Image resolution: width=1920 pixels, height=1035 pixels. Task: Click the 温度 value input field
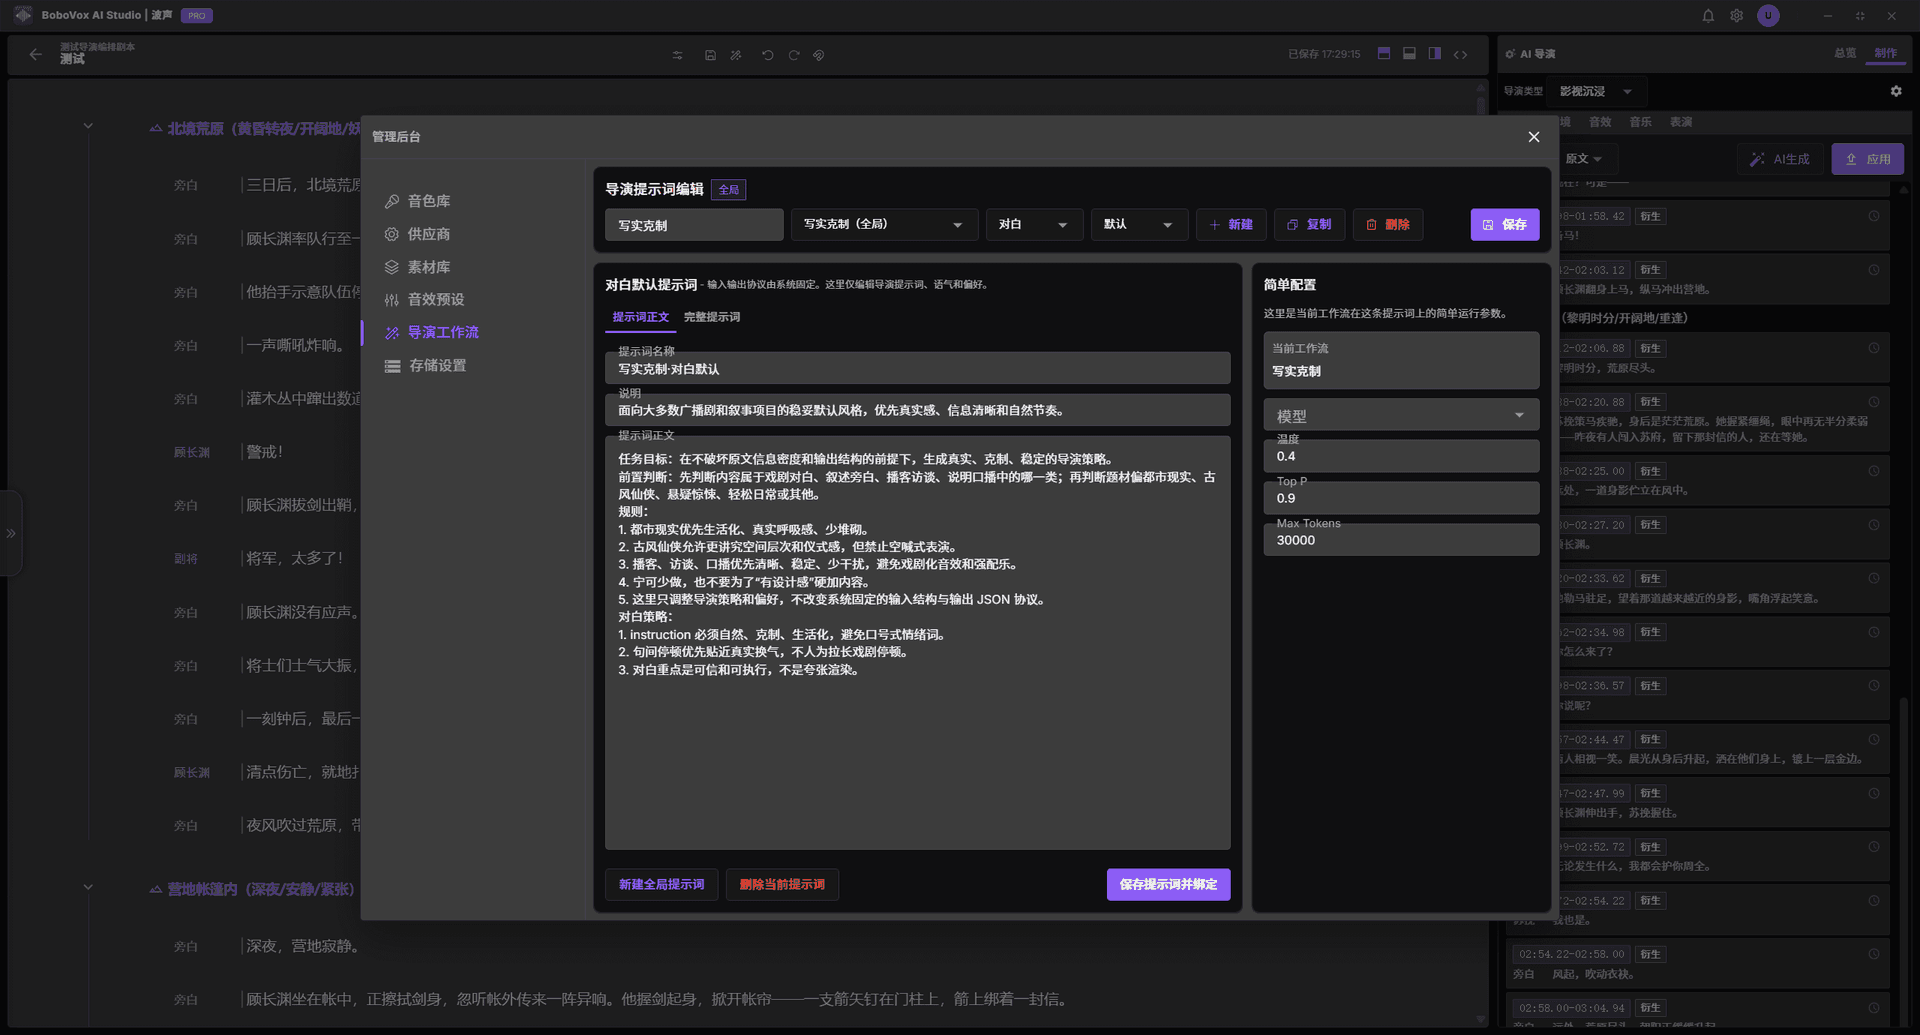click(x=1400, y=457)
